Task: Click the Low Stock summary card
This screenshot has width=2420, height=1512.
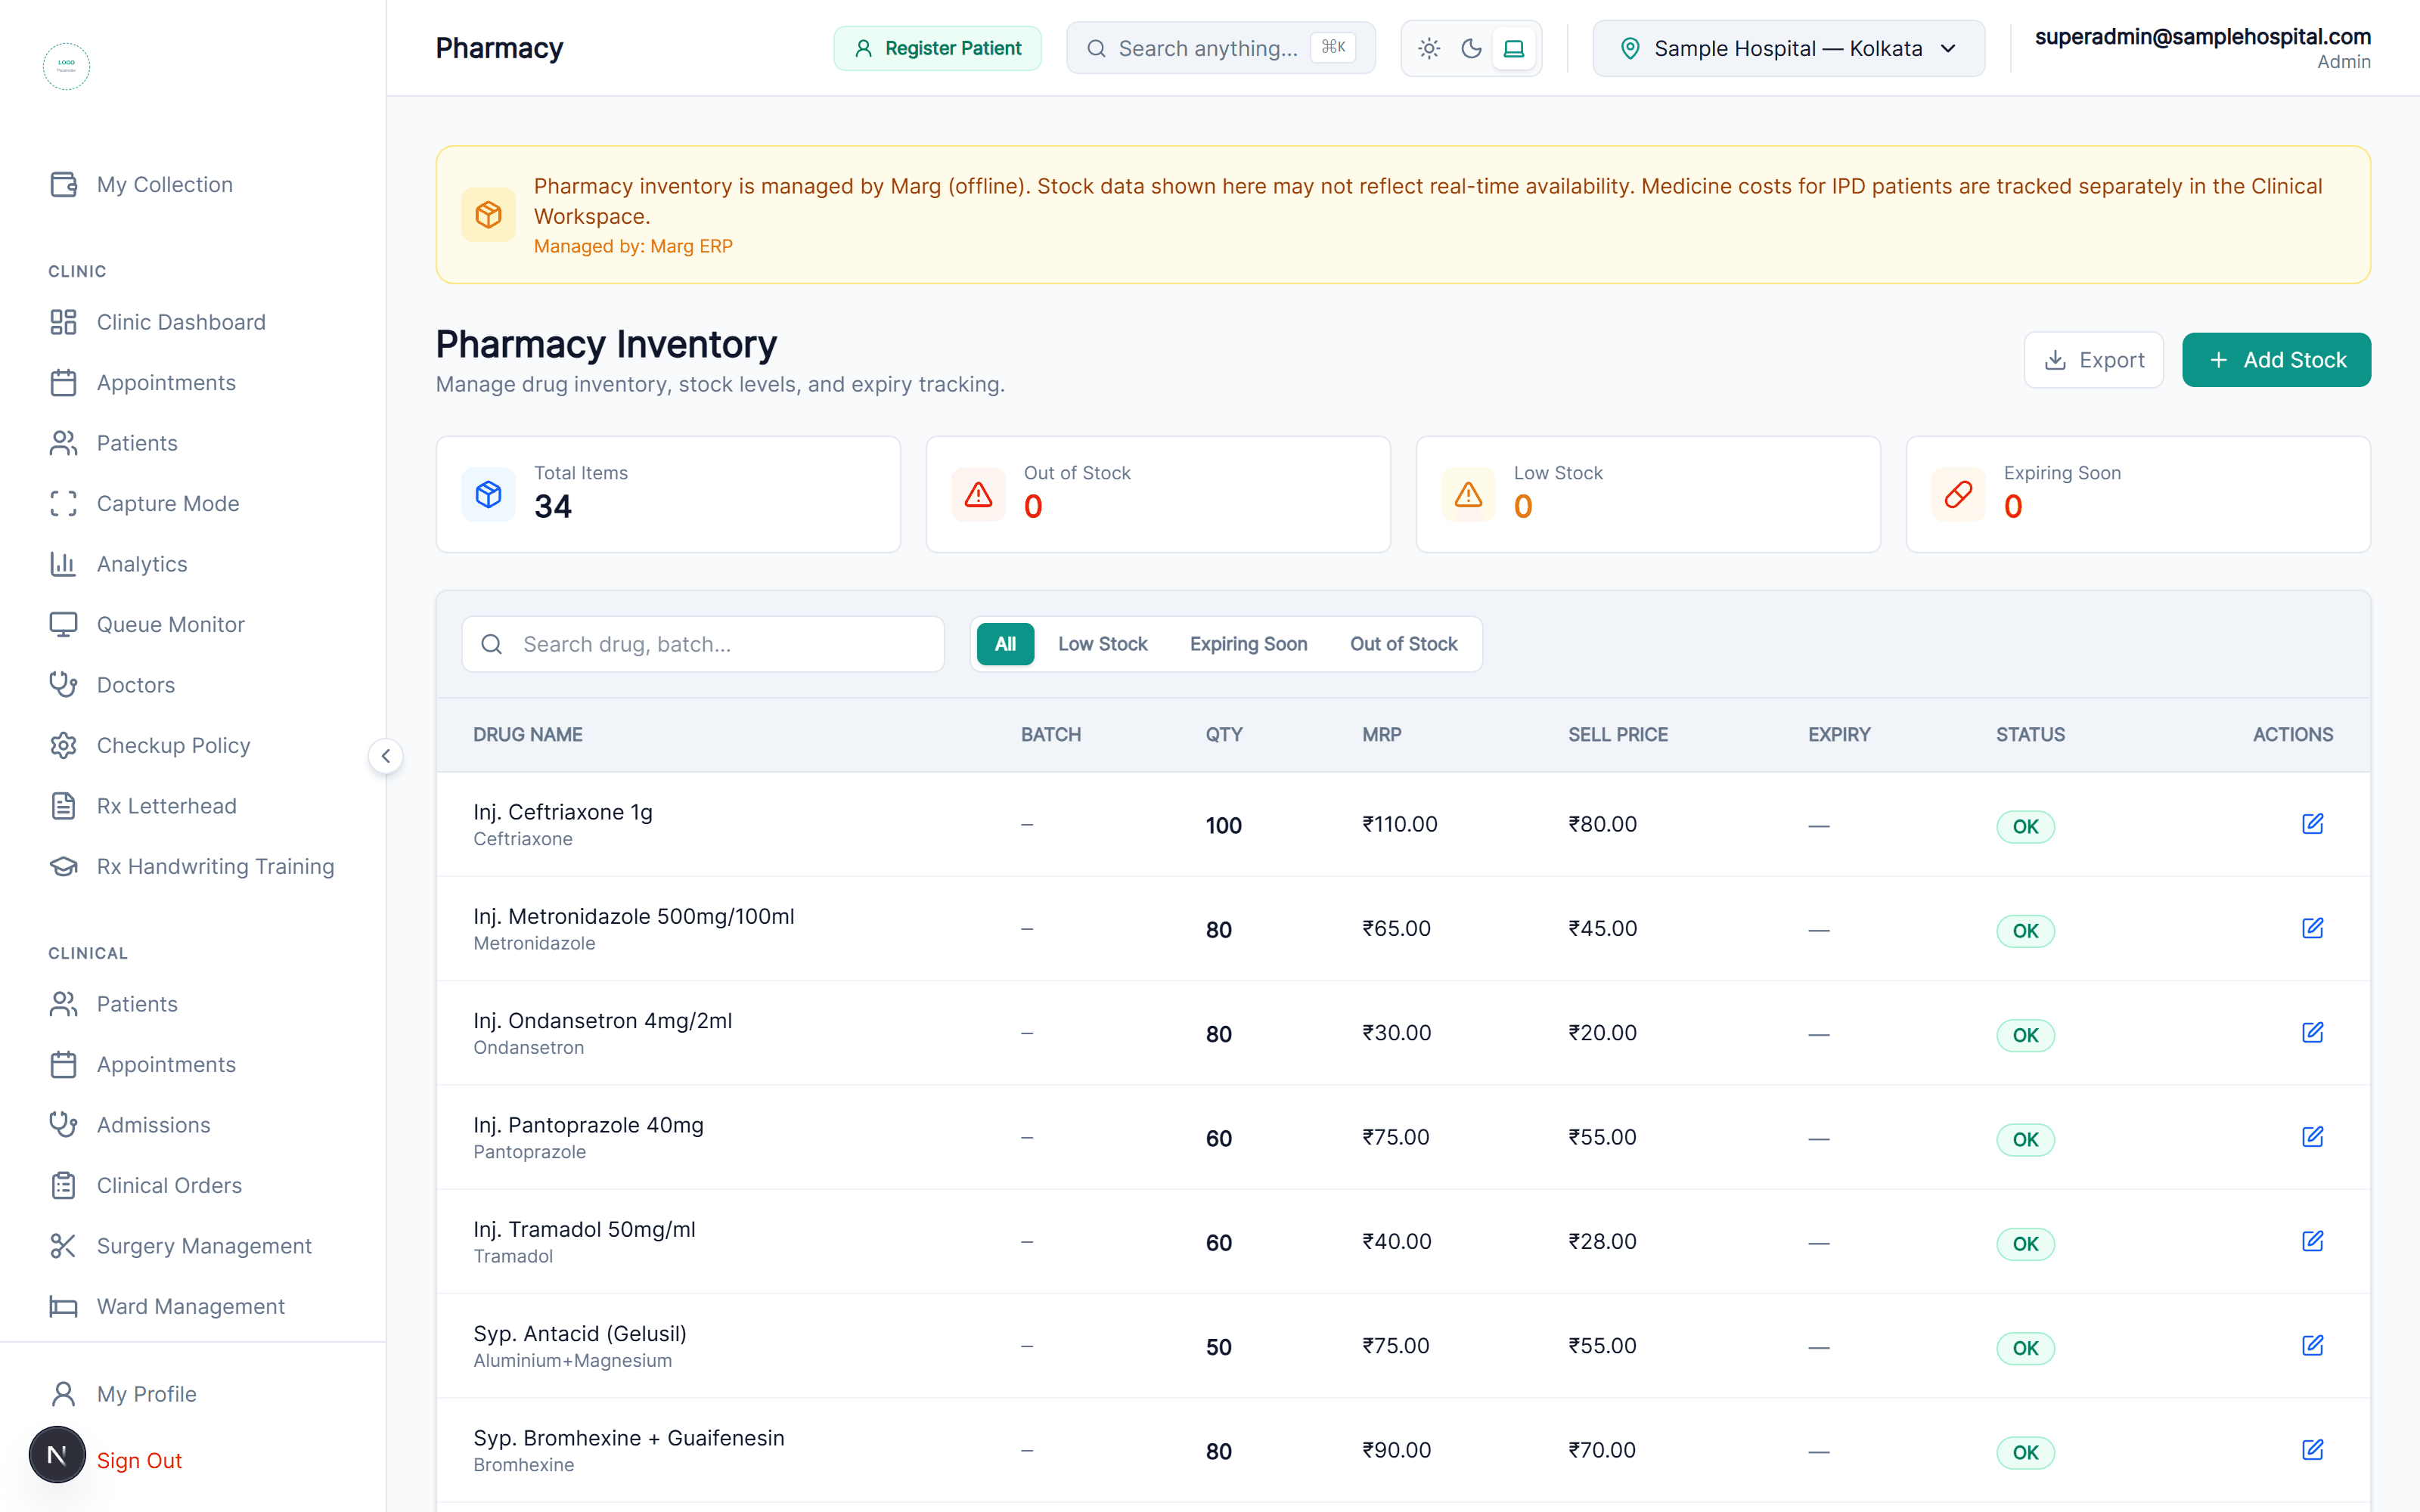Action: coord(1647,494)
